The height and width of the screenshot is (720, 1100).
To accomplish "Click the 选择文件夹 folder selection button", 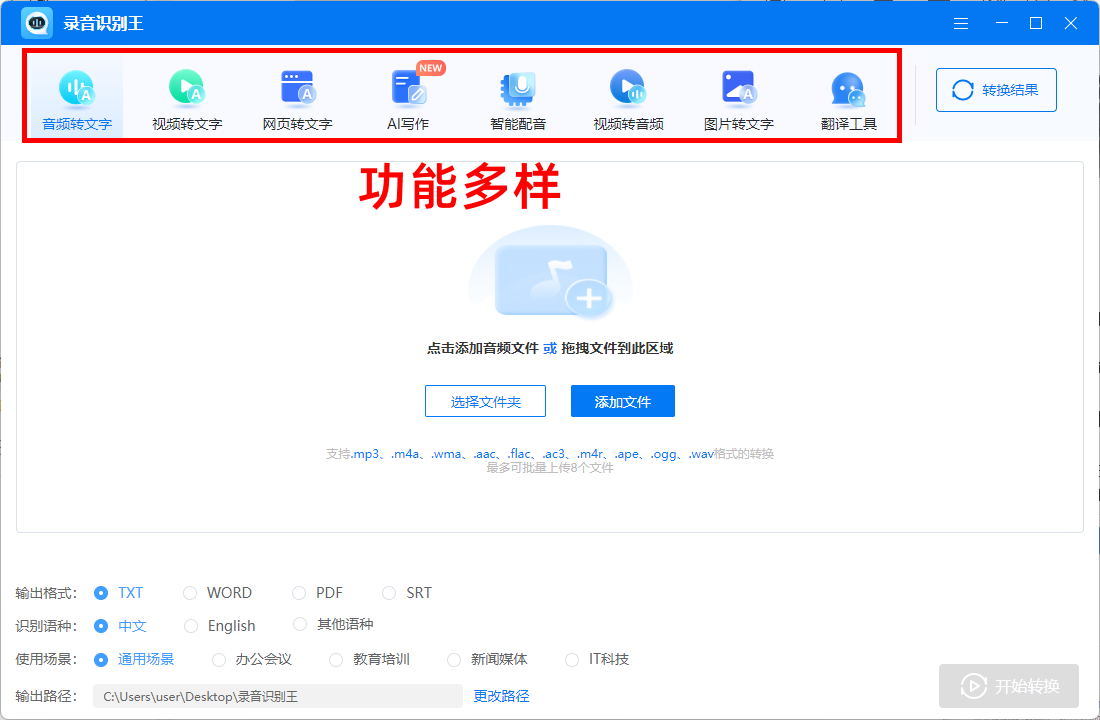I will 485,400.
